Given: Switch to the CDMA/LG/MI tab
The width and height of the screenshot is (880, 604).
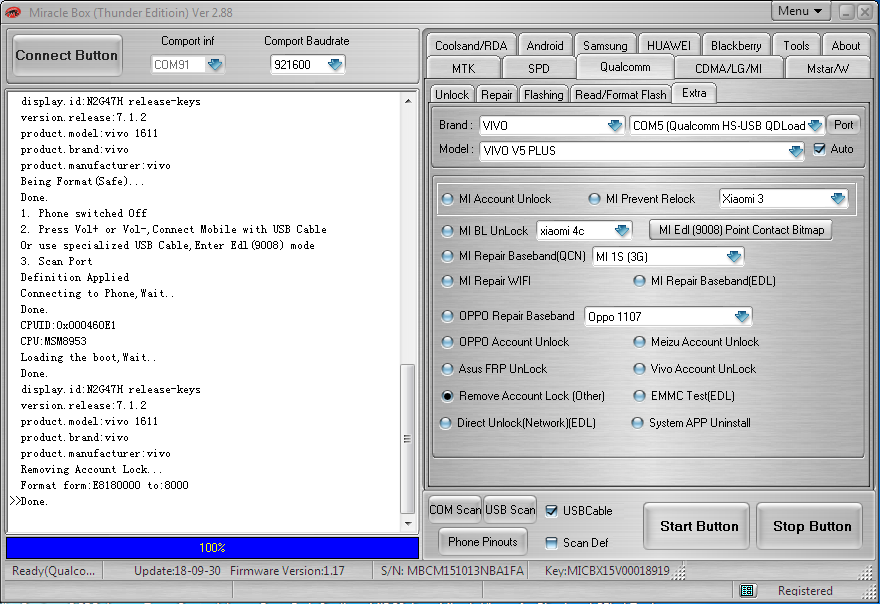Looking at the screenshot, I should 728,68.
